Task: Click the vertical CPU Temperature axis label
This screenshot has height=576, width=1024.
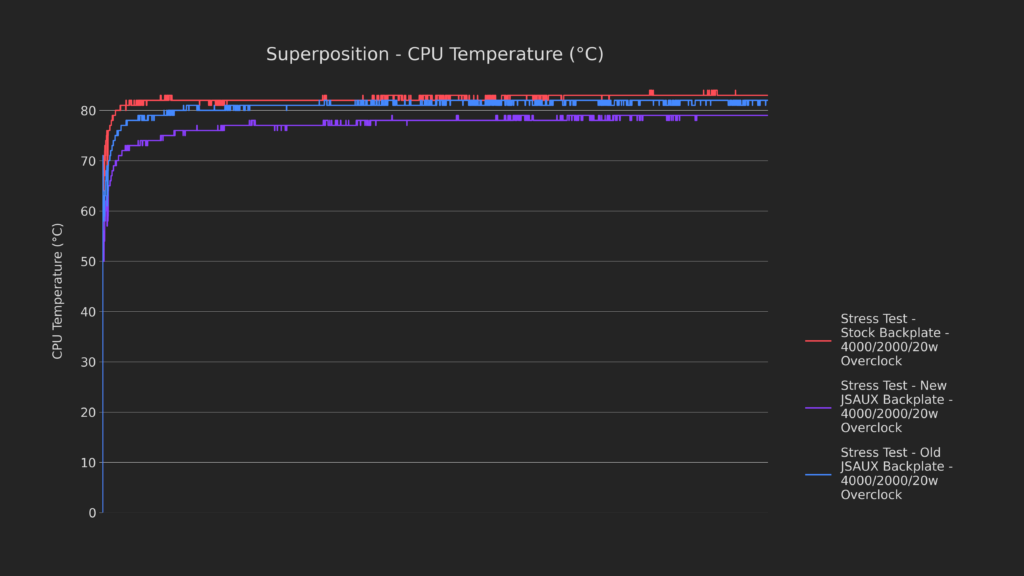Action: pyautogui.click(x=58, y=291)
